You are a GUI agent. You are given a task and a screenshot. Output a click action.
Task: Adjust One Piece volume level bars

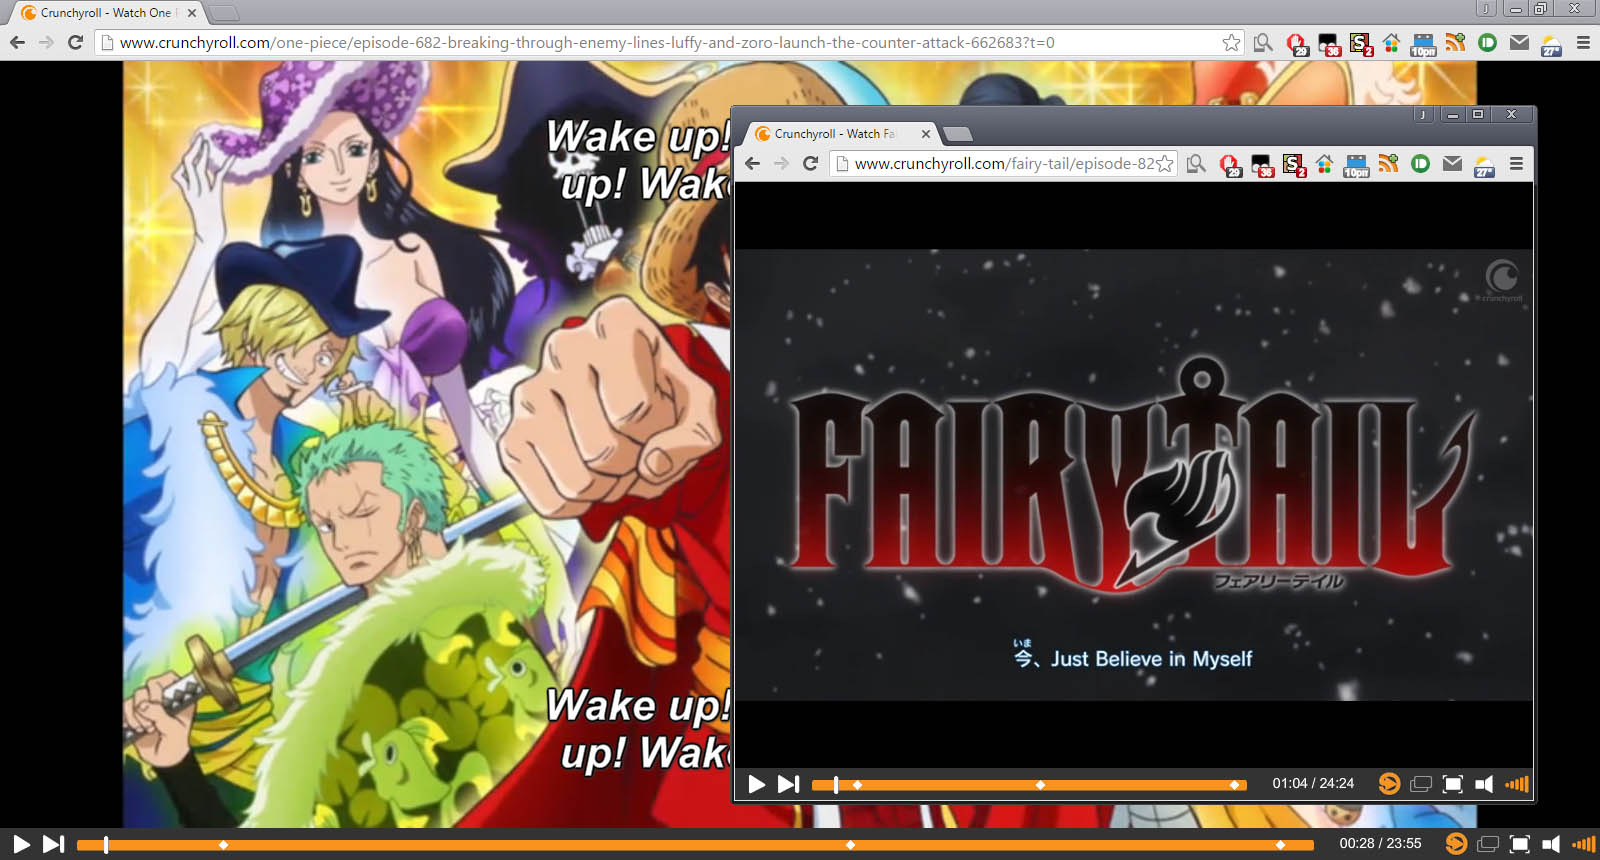tap(1584, 844)
